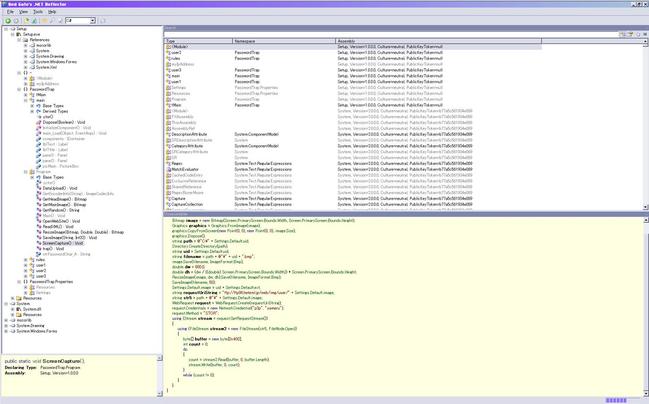The width and height of the screenshot is (649, 404).
Task: Open the Tools menu
Action: (38, 12)
